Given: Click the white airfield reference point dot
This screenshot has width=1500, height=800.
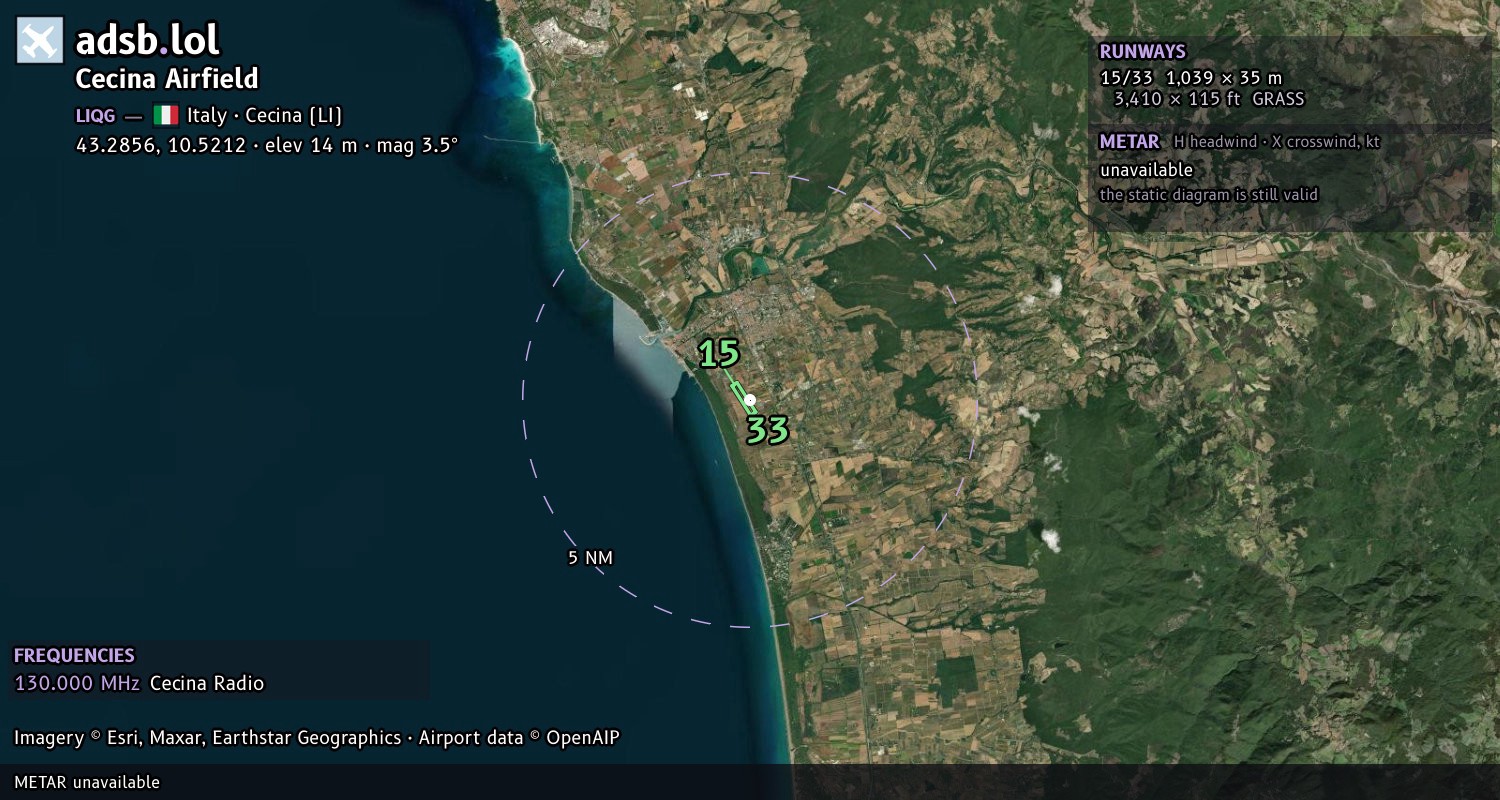Looking at the screenshot, I should [x=750, y=400].
